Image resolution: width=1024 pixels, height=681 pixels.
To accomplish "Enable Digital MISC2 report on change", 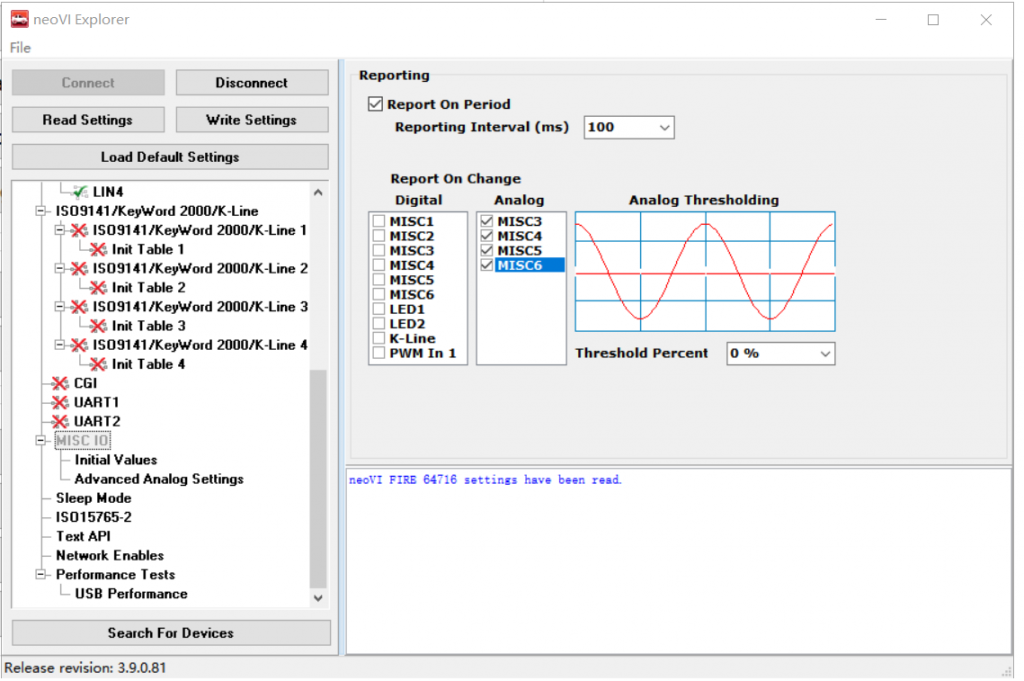I will coord(379,236).
